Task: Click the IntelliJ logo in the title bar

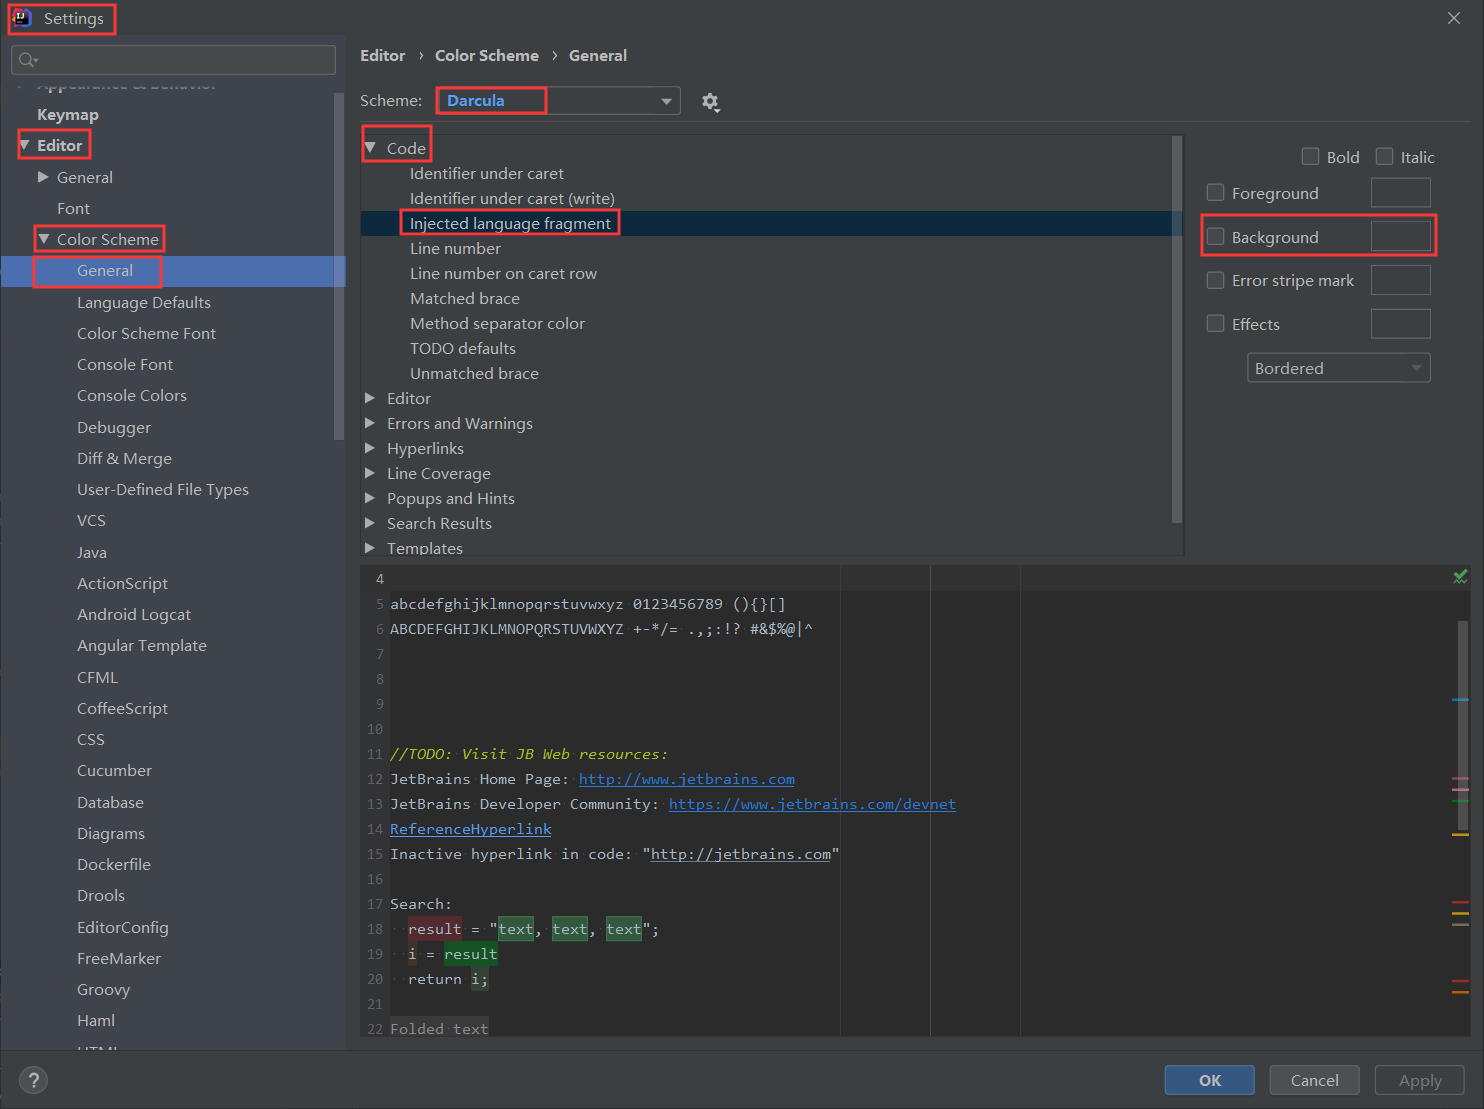Action: [x=21, y=16]
